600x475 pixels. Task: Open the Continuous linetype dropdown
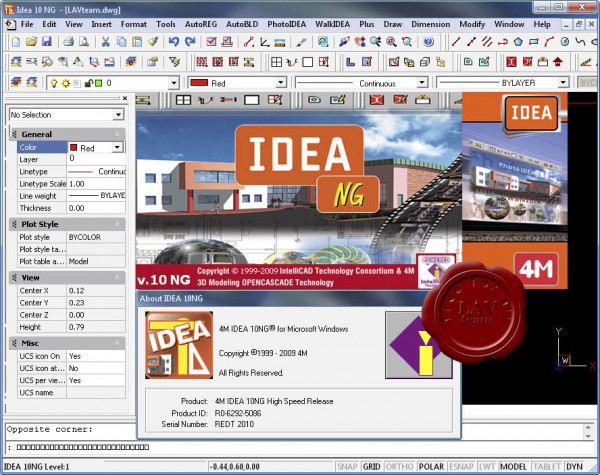point(422,83)
